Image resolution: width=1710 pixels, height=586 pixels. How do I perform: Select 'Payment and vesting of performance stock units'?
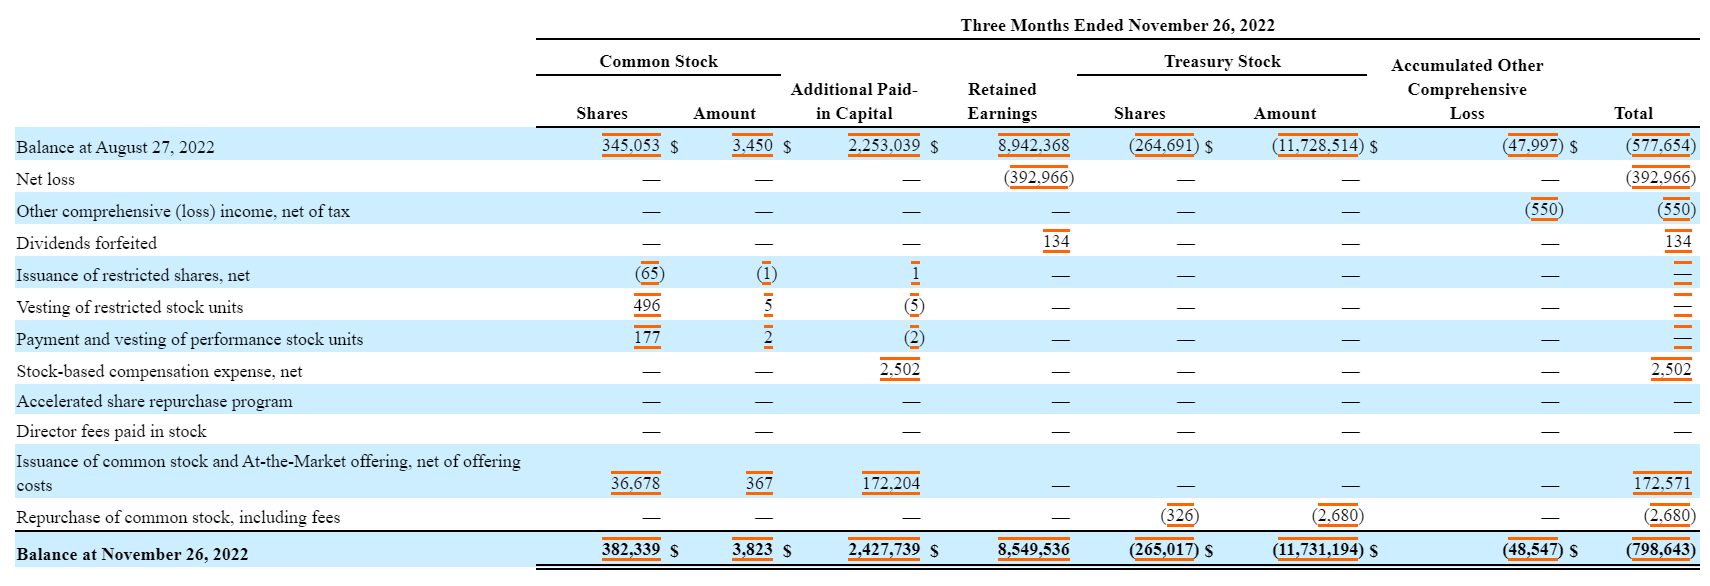coord(189,339)
